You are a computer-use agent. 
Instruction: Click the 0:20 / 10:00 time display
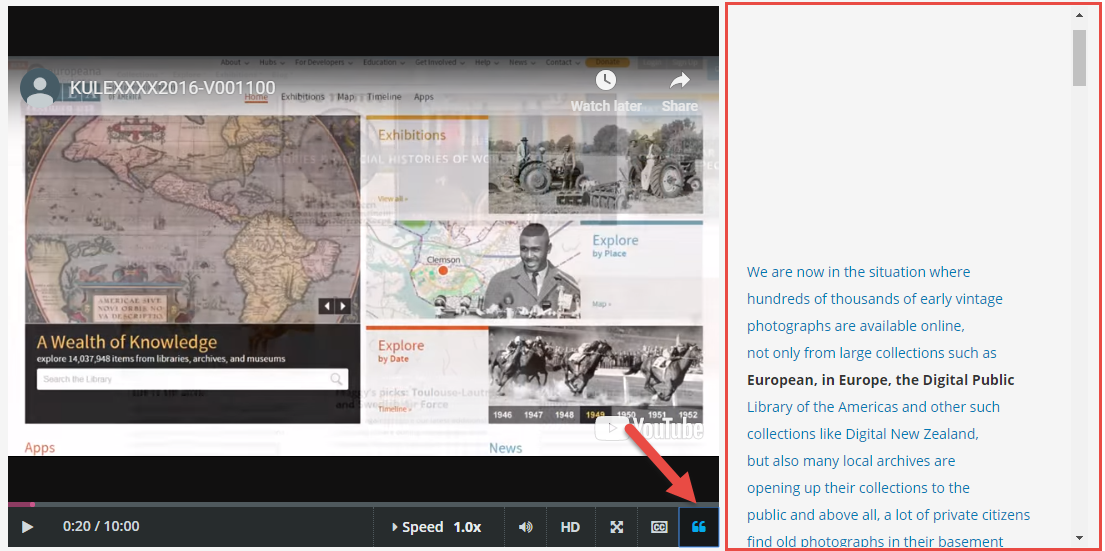pyautogui.click(x=101, y=526)
